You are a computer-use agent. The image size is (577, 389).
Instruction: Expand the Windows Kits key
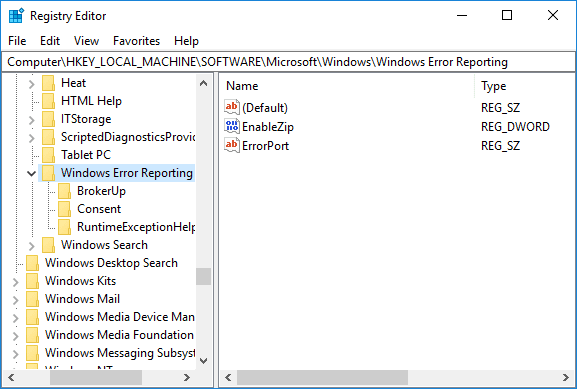pos(15,282)
